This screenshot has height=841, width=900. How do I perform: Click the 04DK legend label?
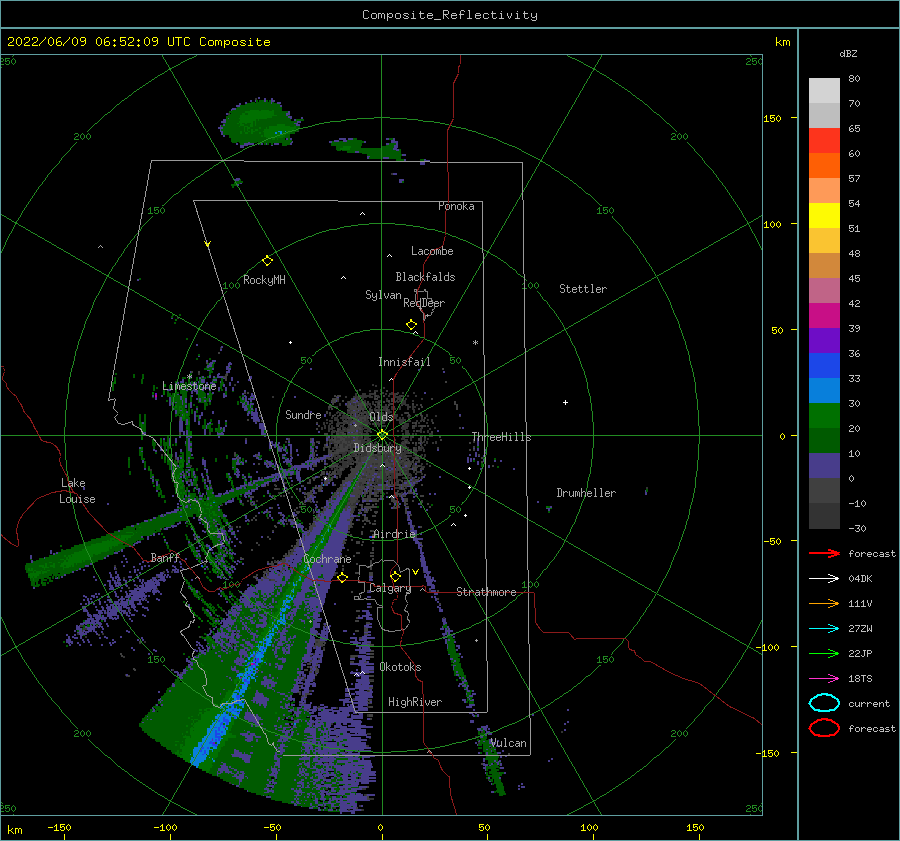(860, 579)
